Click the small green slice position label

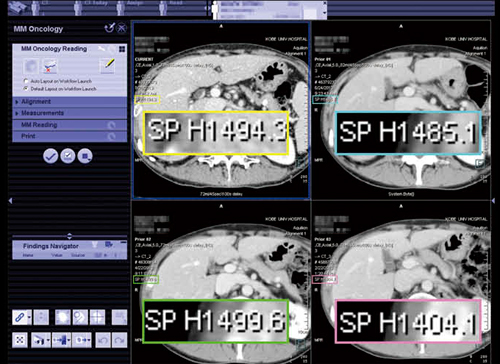146,279
